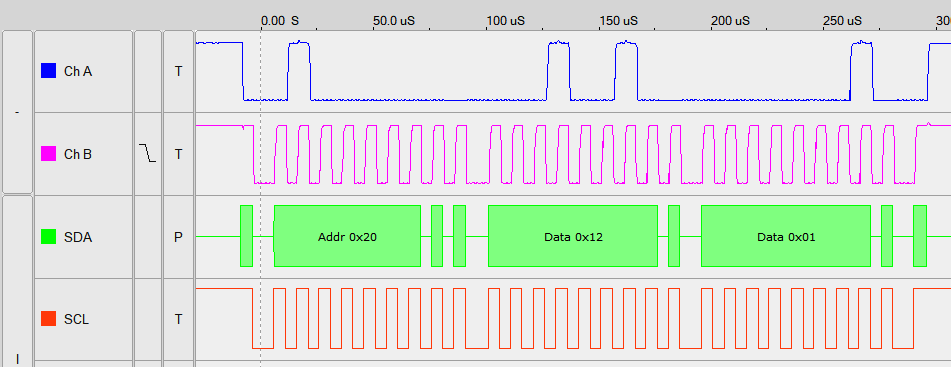Click the P mode cell for SDA
The height and width of the screenshot is (367, 951).
point(178,237)
